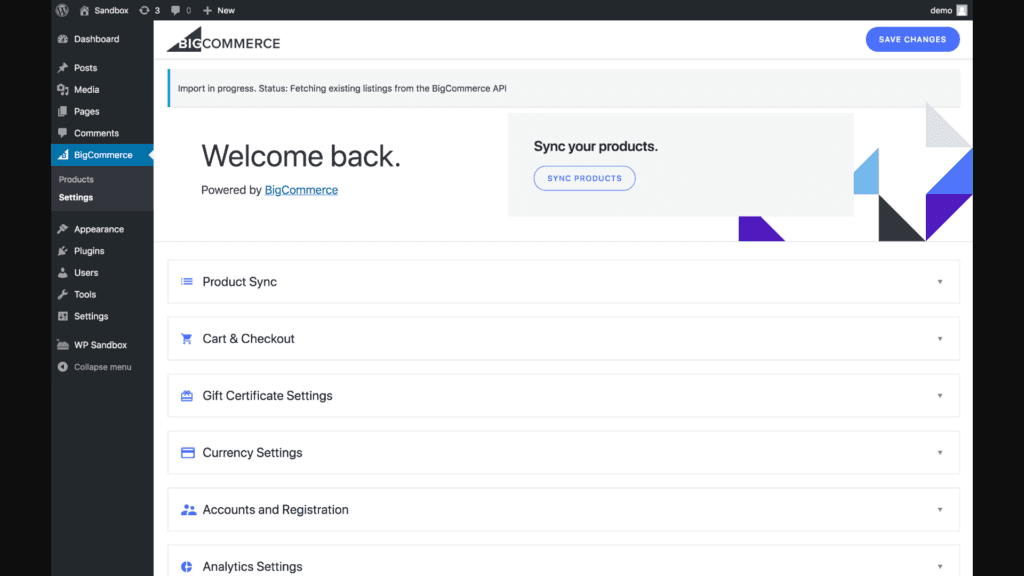The image size is (1024, 576).
Task: Click the BigCommerce sidebar logo icon
Action: [63, 155]
